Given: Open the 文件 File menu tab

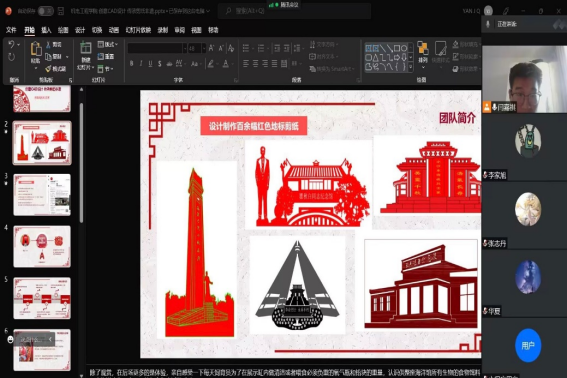Looking at the screenshot, I should coord(11,30).
